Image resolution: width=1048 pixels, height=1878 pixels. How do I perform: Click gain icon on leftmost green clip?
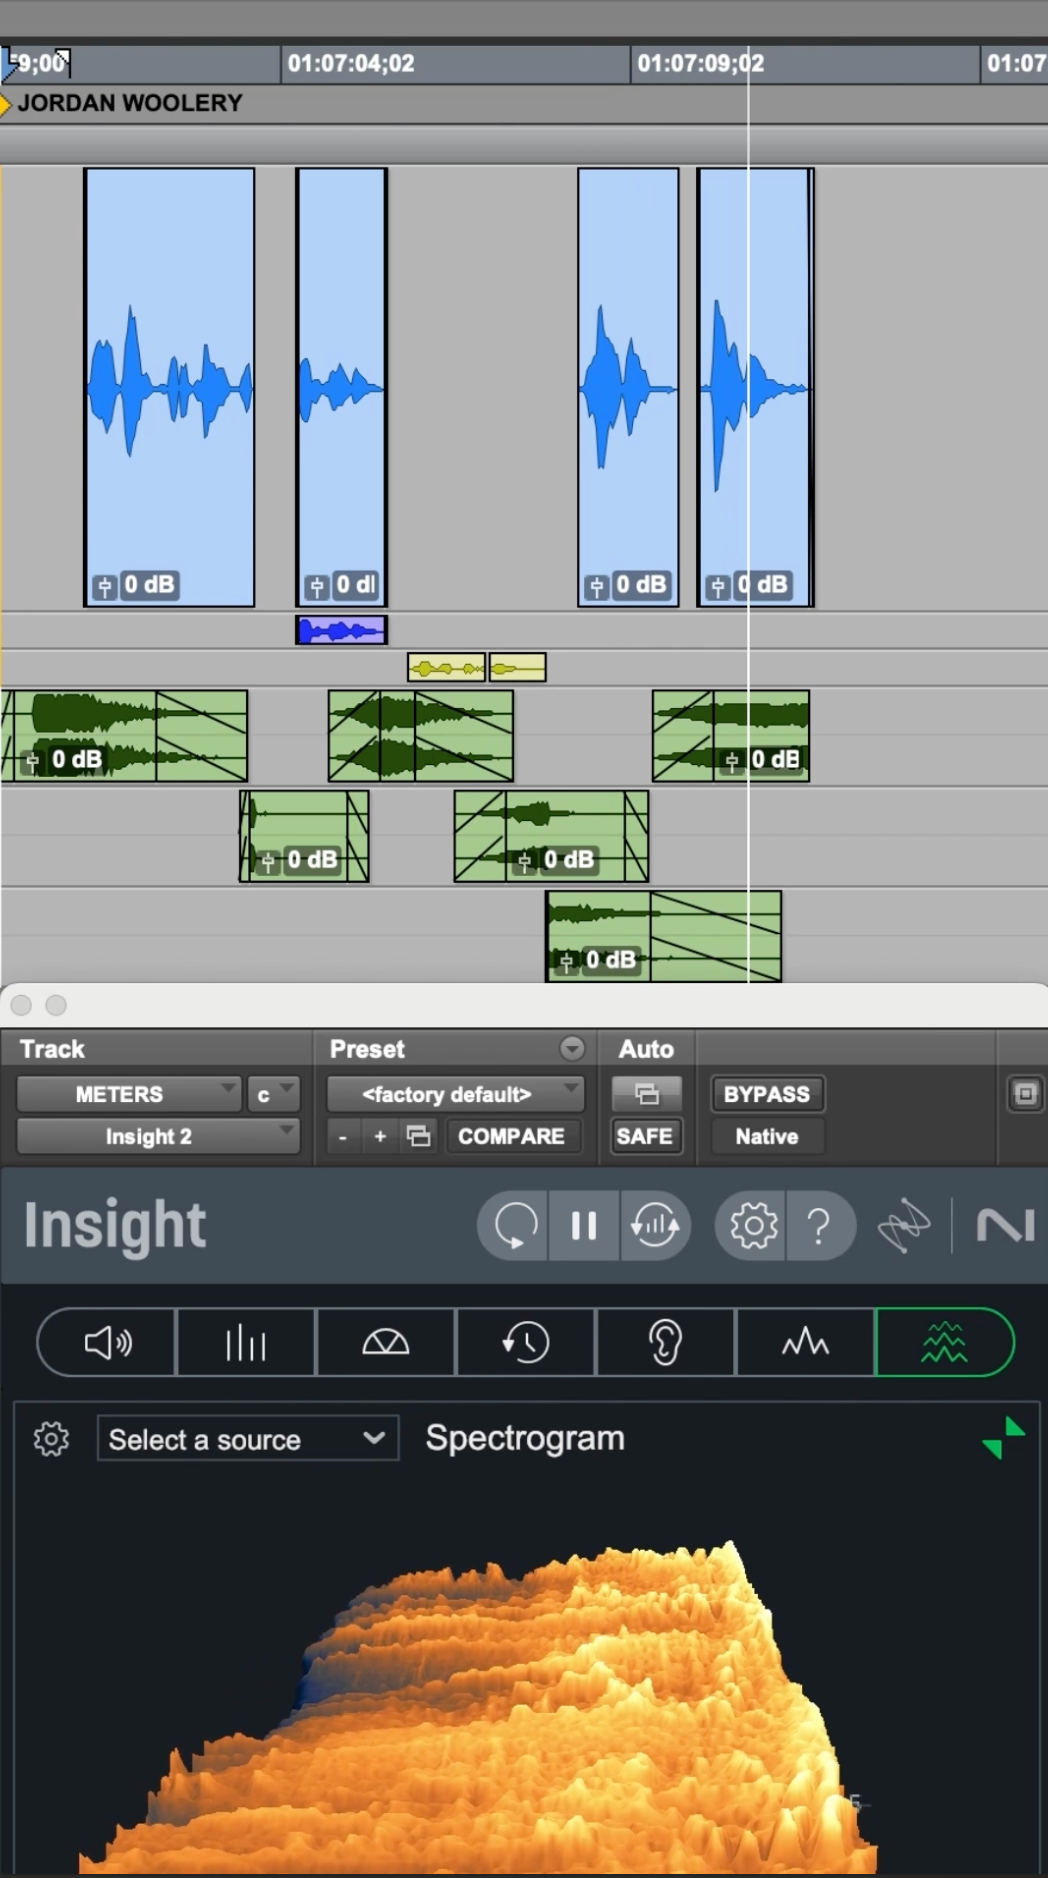[32, 762]
